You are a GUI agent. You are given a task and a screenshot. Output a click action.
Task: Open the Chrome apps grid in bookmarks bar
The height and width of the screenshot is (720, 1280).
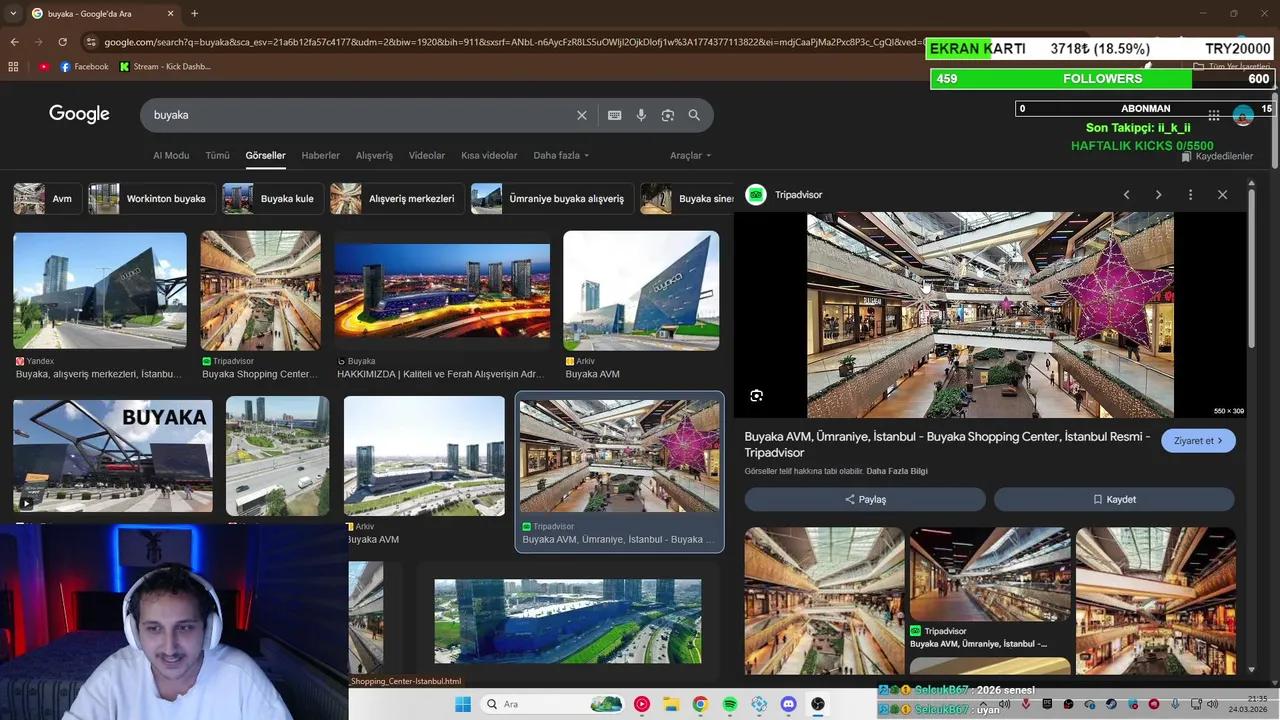(x=13, y=67)
